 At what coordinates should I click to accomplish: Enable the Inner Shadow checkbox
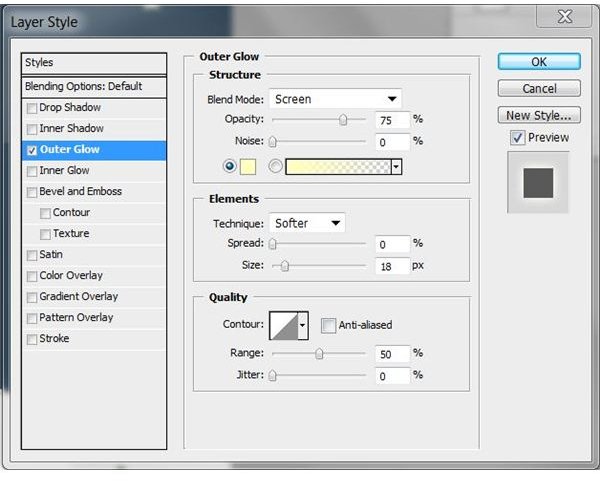click(32, 129)
